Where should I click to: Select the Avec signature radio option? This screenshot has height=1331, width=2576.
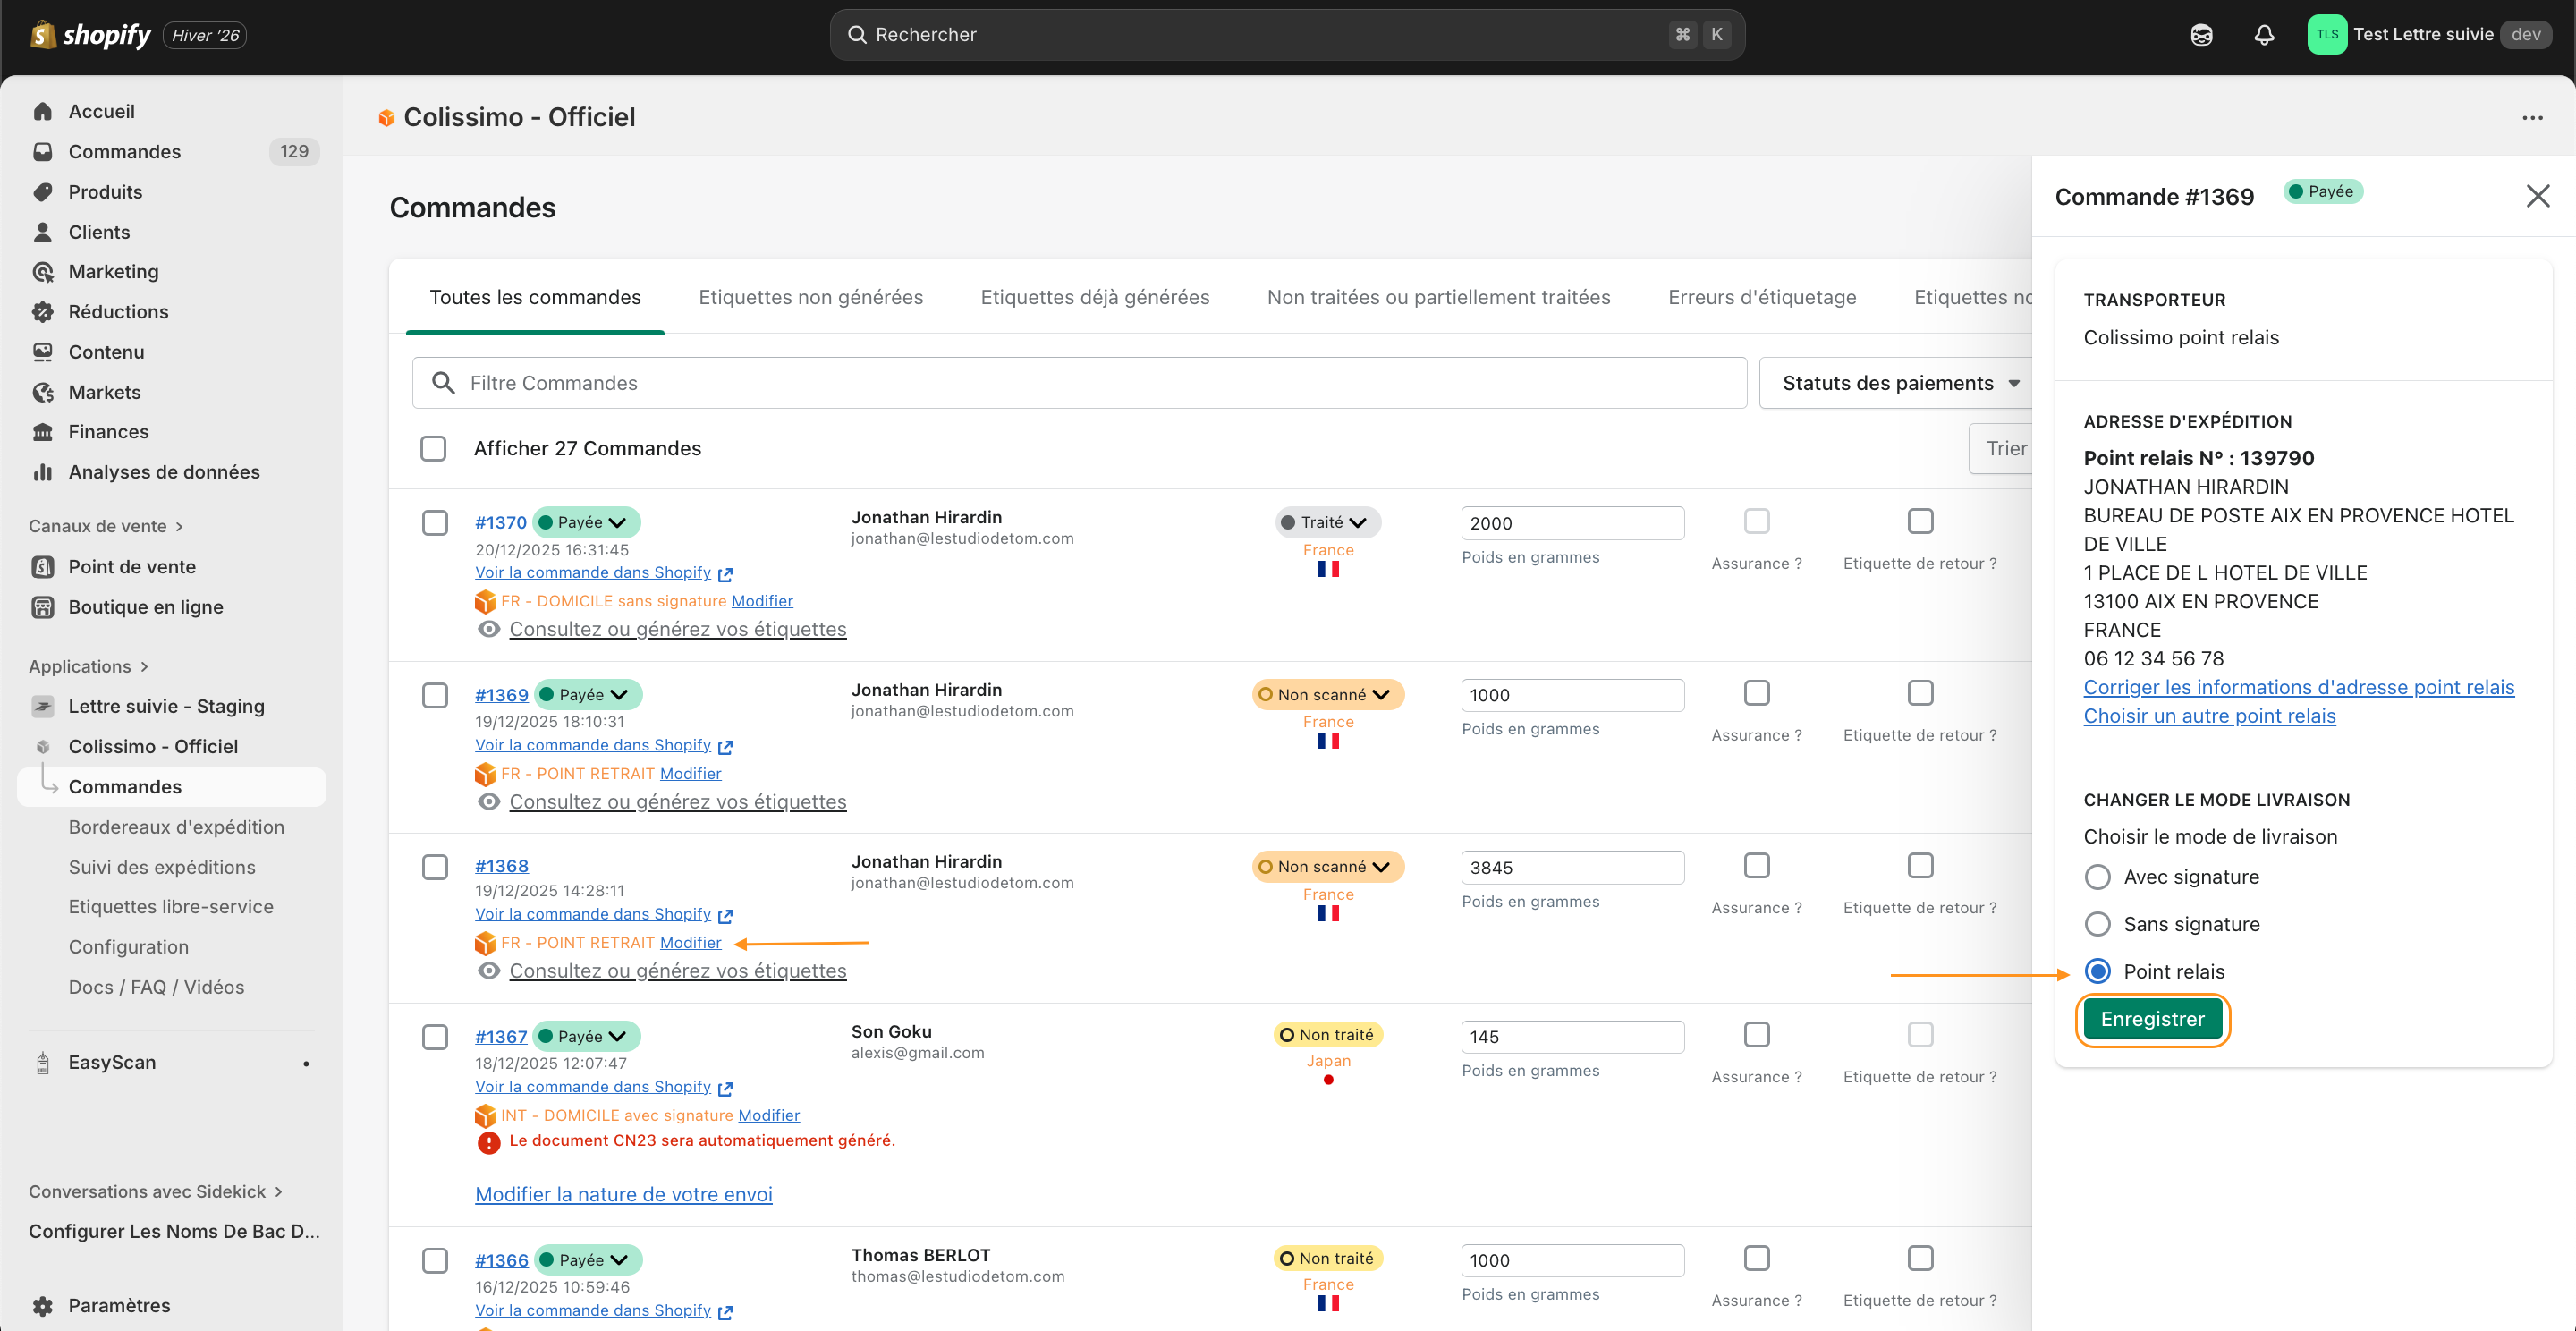2097,877
